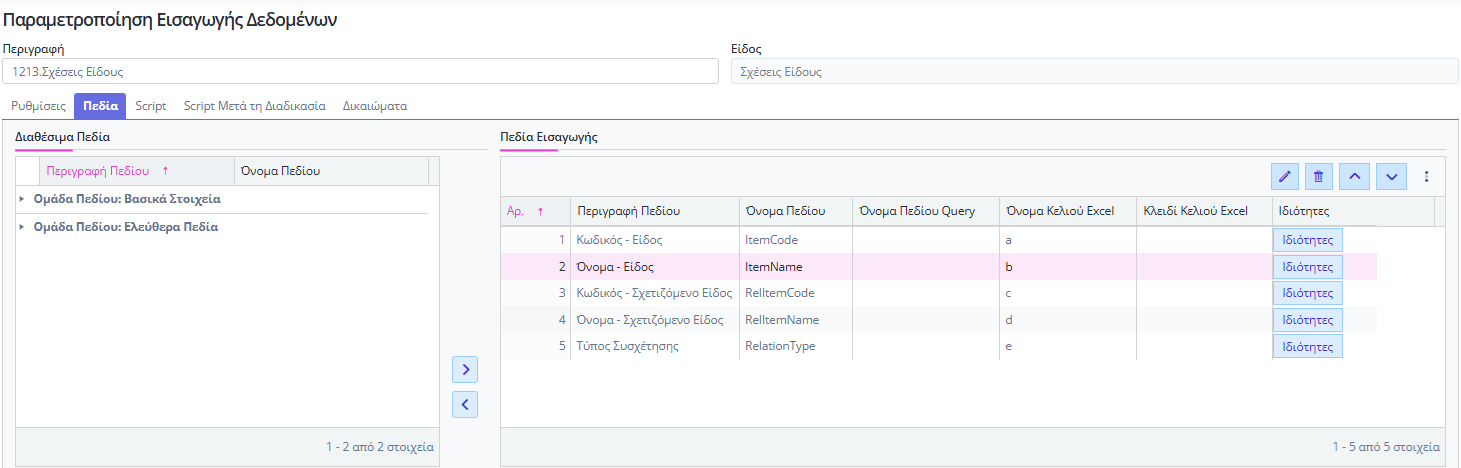Switch to the Ρυθμίσεις tab
This screenshot has width=1461, height=468.
coord(38,105)
